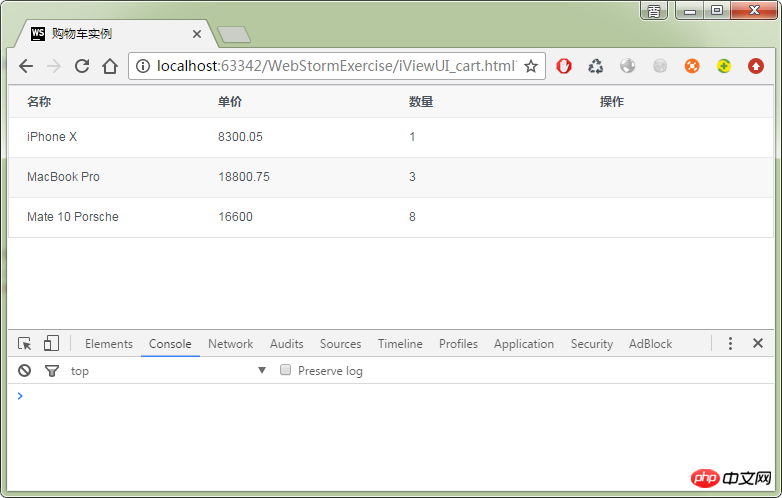Click quantity 1 in iPhone X row
Viewport: 782px width, 498px height.
[x=412, y=137]
